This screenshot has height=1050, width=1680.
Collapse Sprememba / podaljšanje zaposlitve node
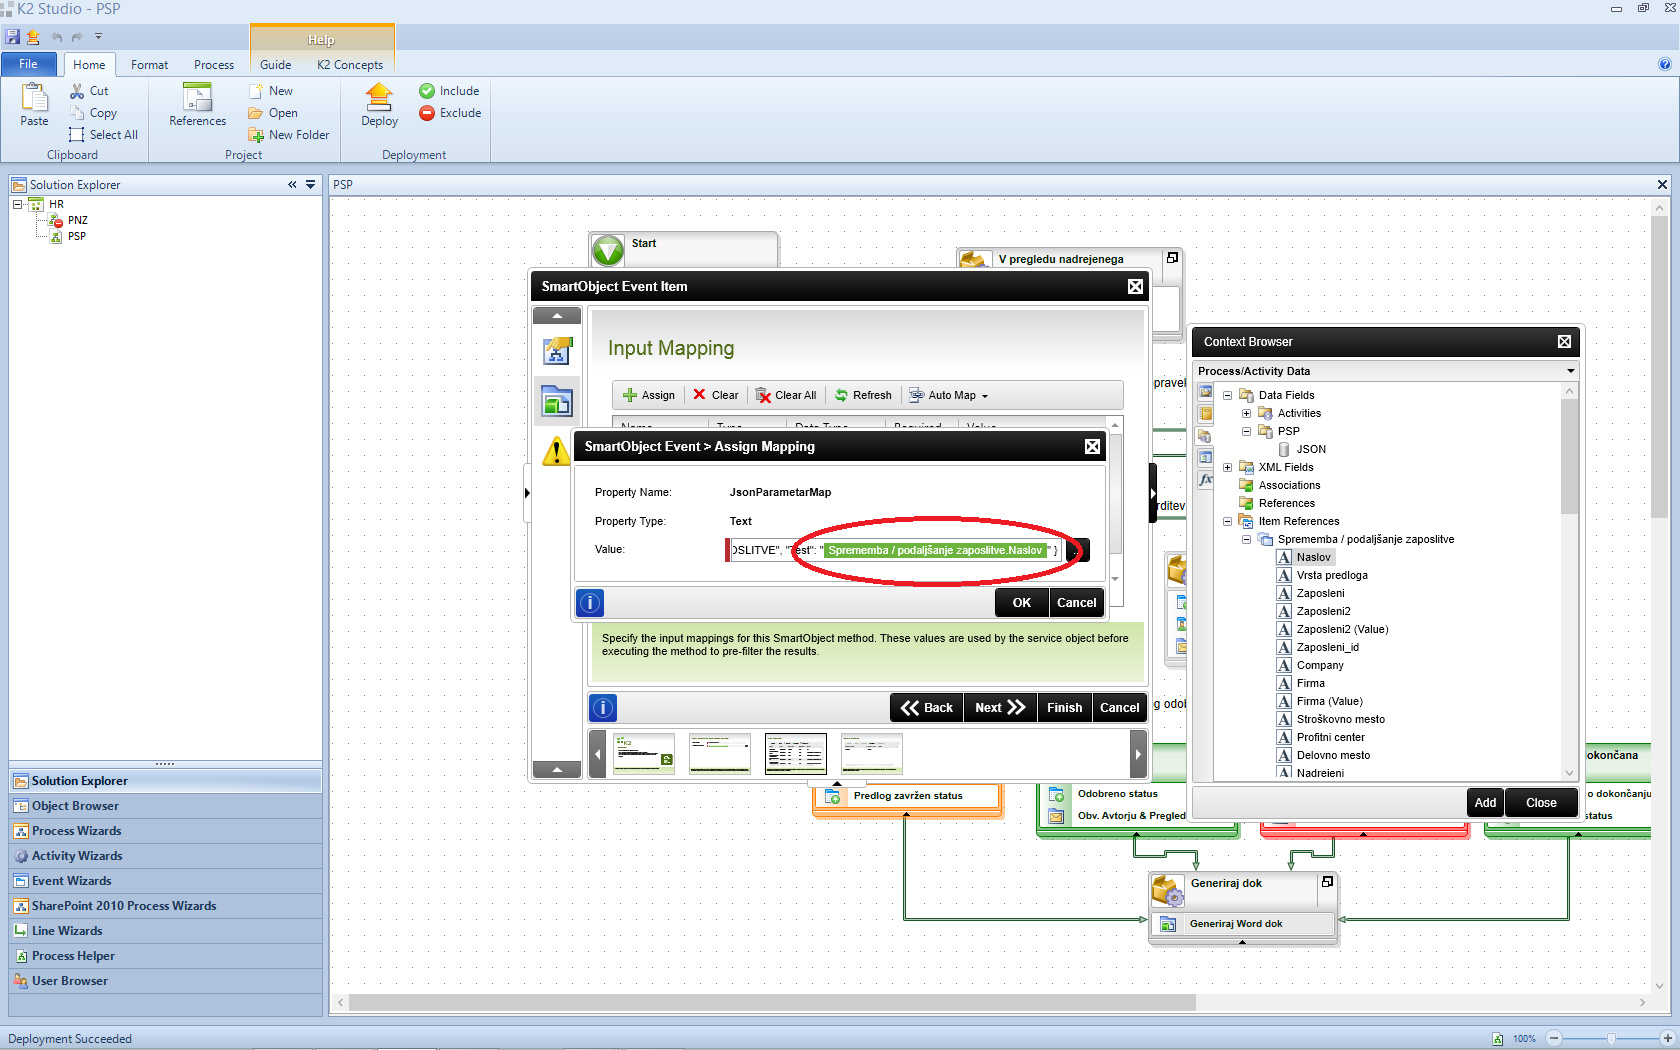(x=1246, y=539)
